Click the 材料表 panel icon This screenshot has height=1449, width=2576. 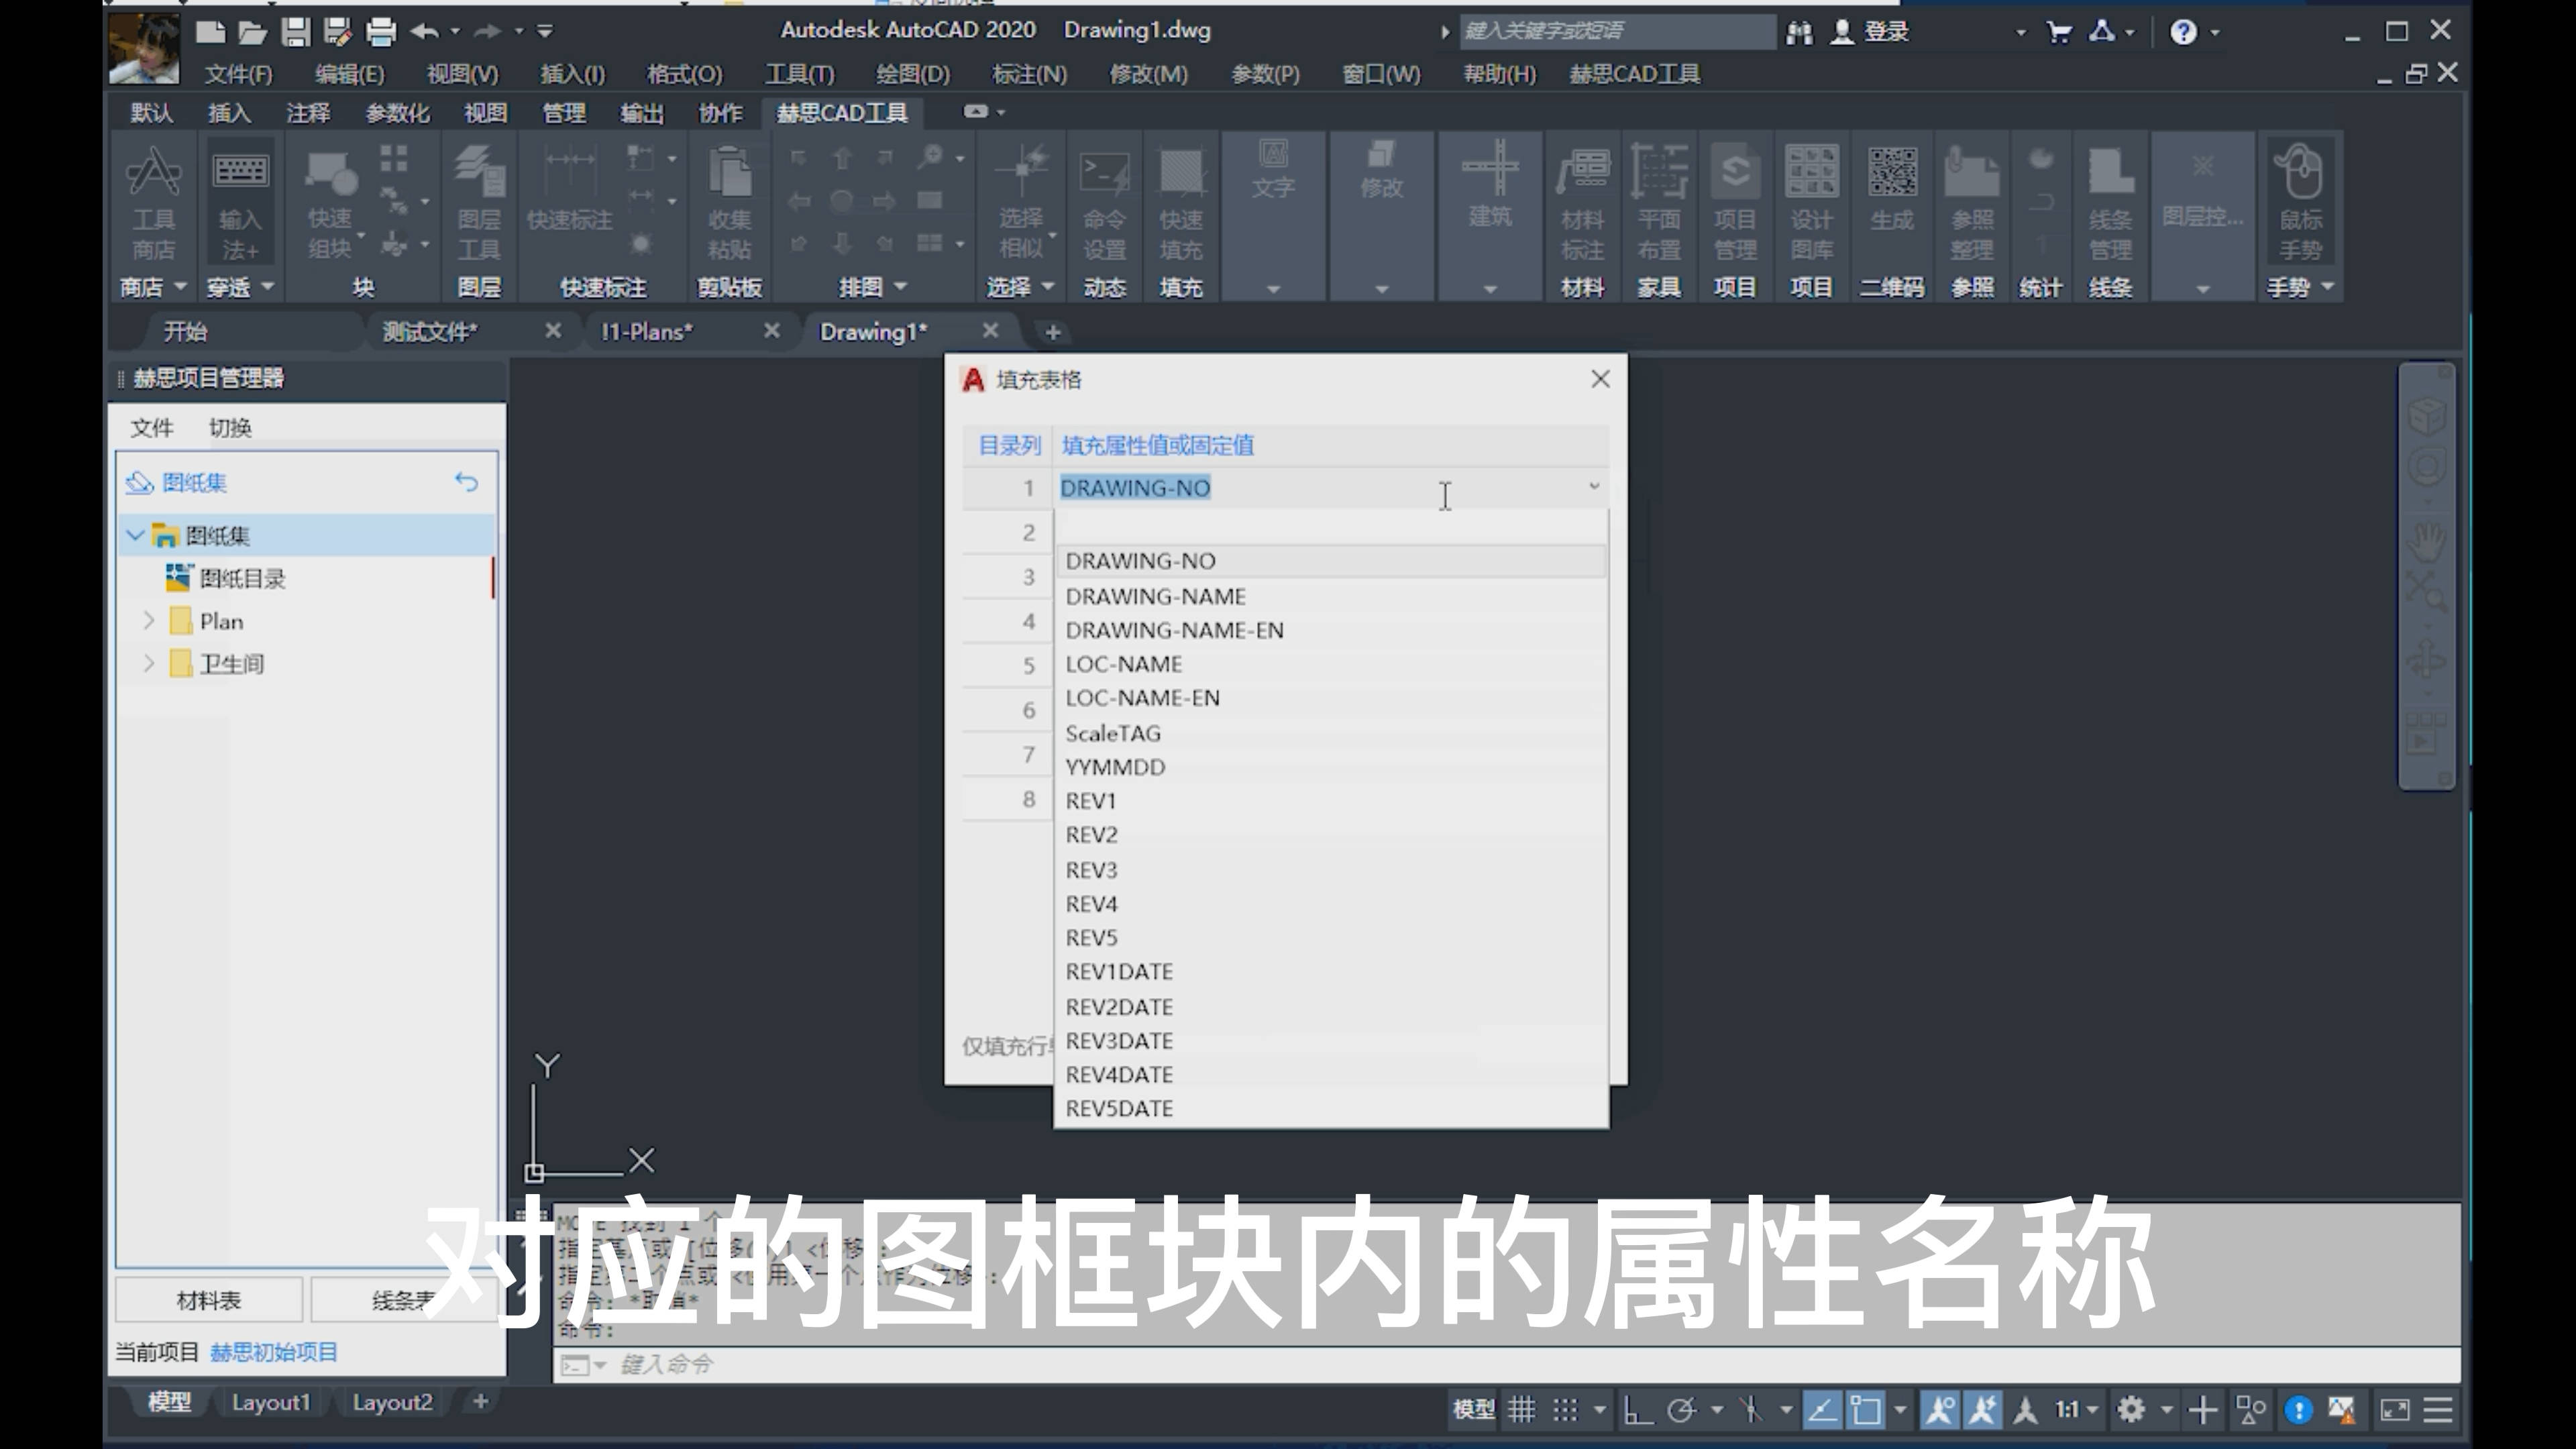pyautogui.click(x=209, y=1299)
